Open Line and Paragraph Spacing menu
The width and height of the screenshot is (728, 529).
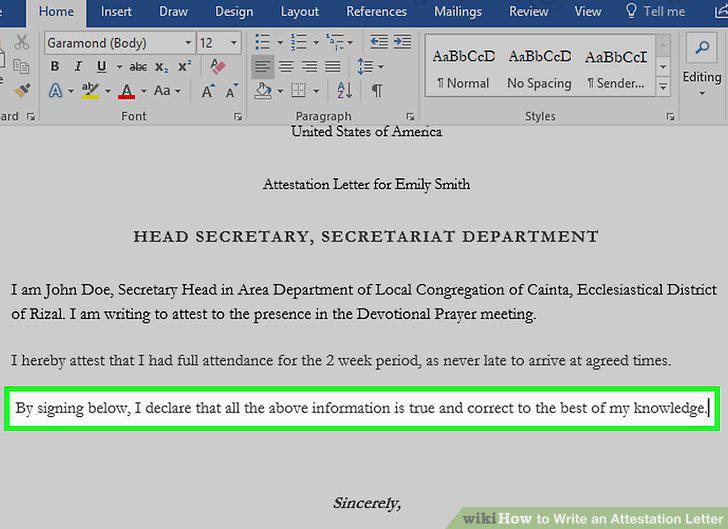click(x=370, y=67)
